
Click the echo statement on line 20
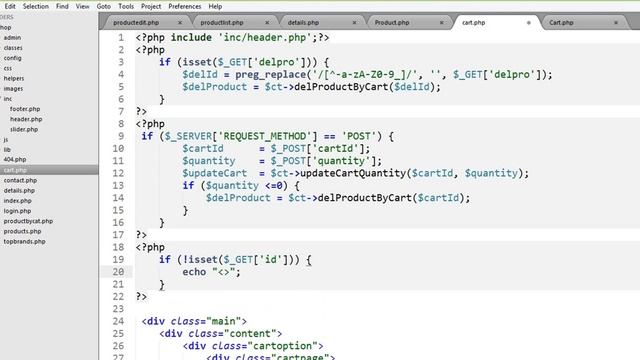click(x=211, y=272)
